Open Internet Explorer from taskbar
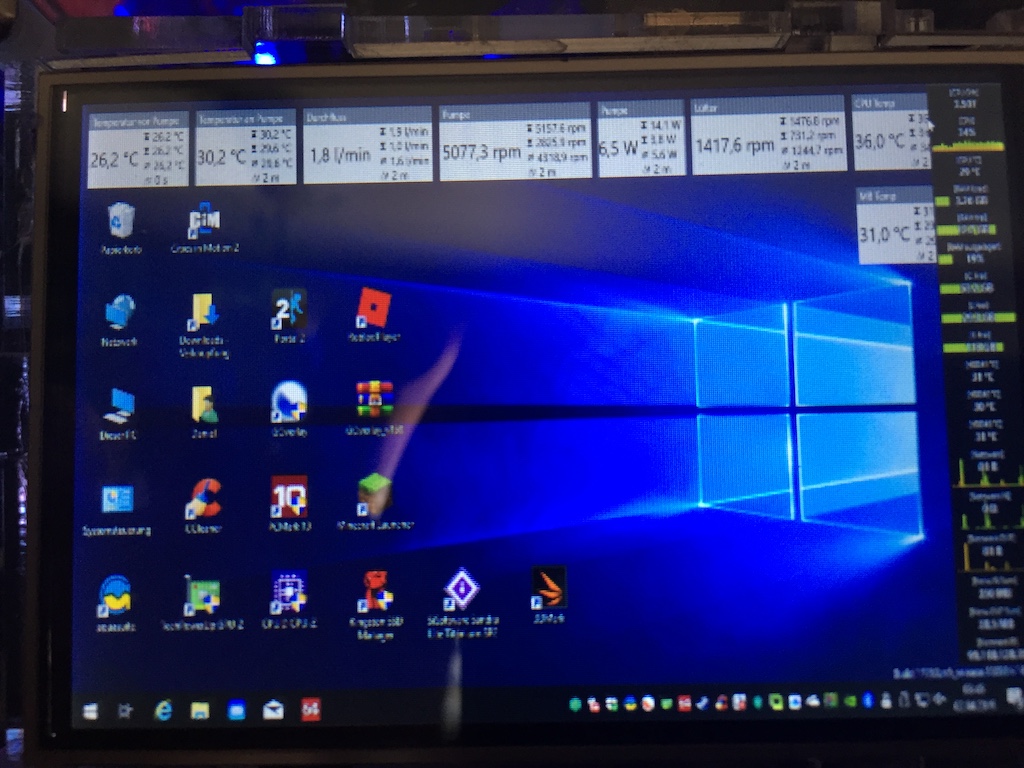 pyautogui.click(x=163, y=710)
